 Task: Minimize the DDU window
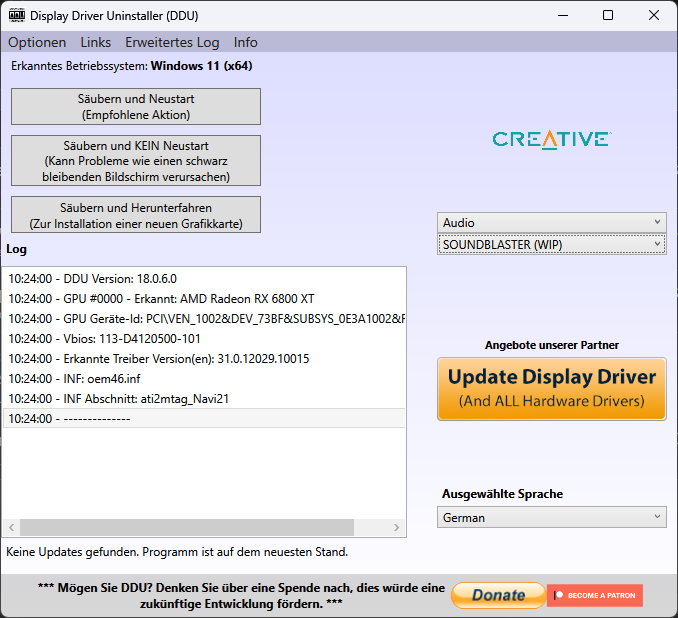(x=563, y=16)
